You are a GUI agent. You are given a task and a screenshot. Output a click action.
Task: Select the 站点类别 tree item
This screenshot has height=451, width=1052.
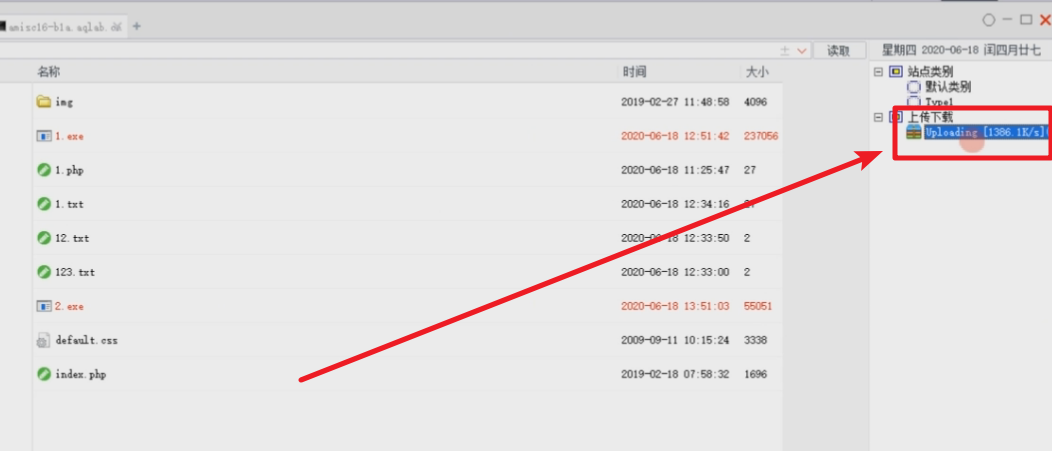[930, 71]
